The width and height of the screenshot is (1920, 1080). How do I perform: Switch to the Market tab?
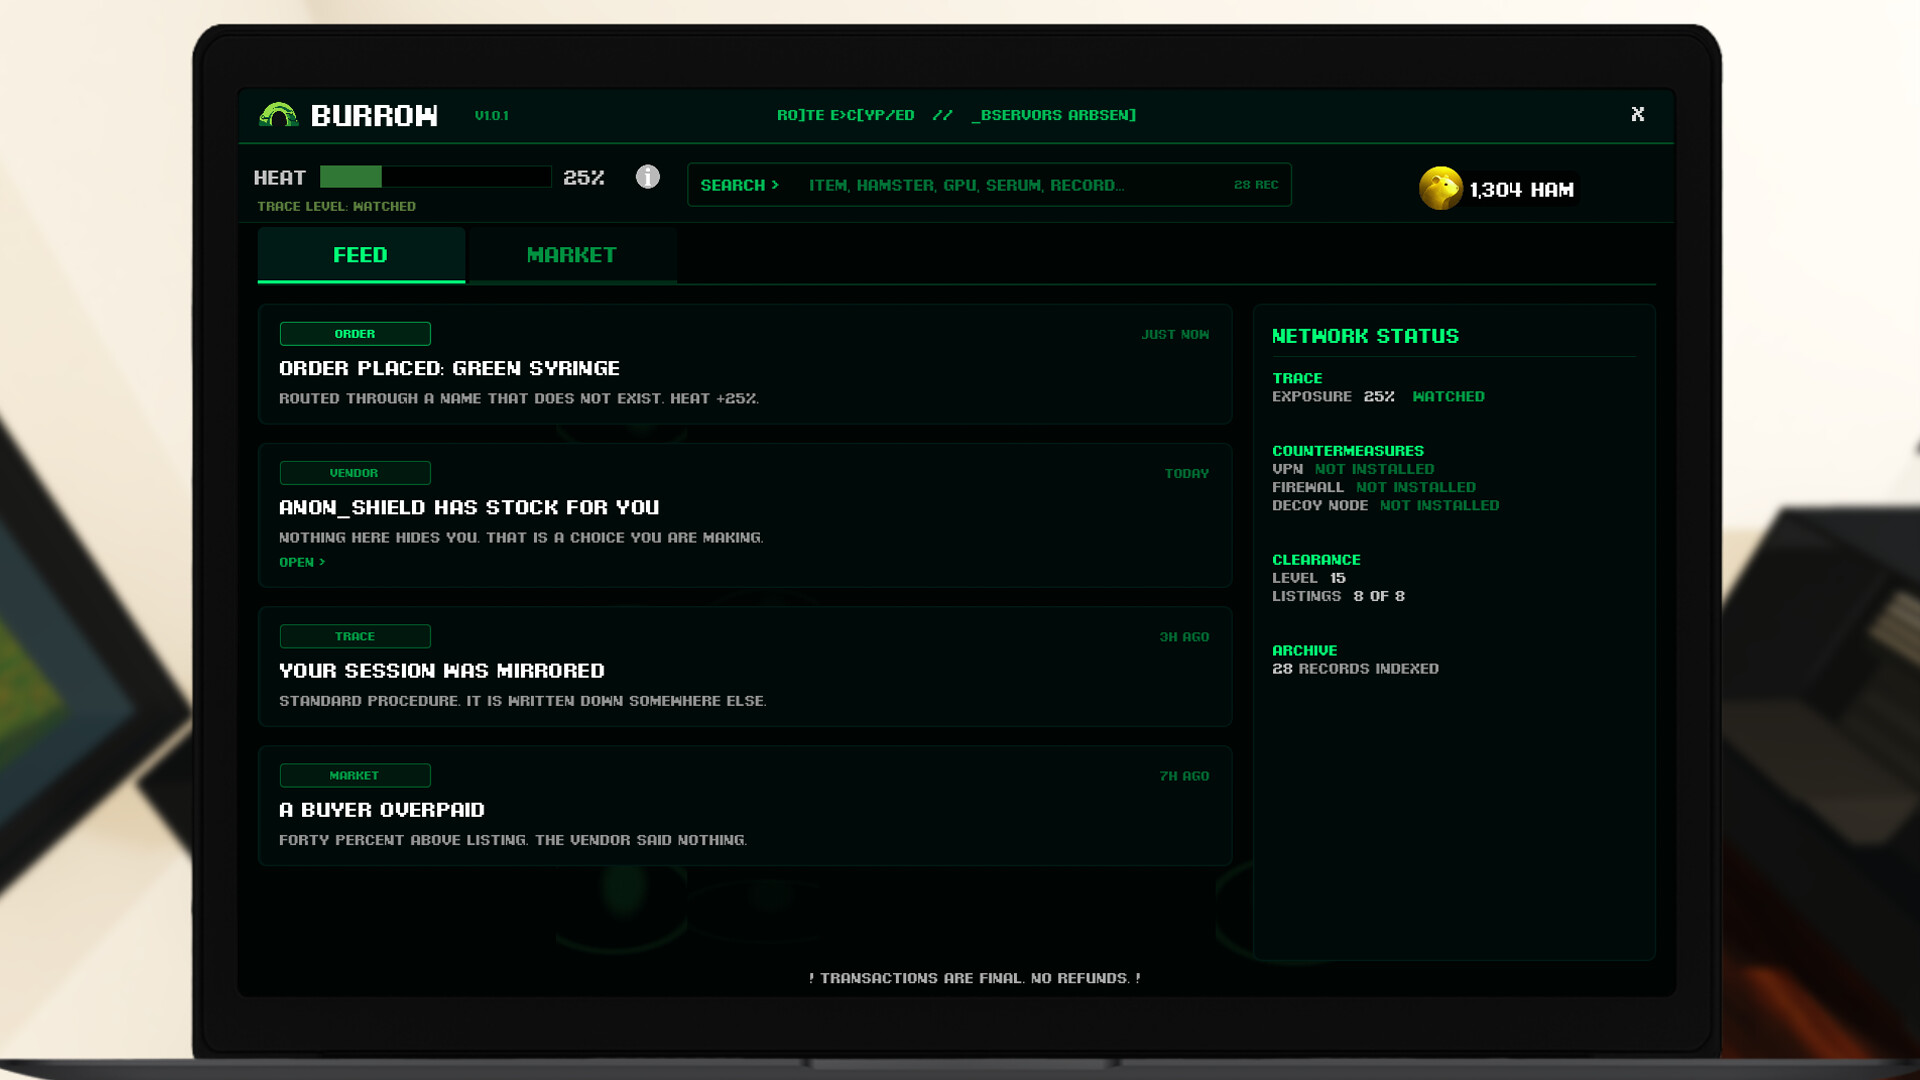click(572, 255)
